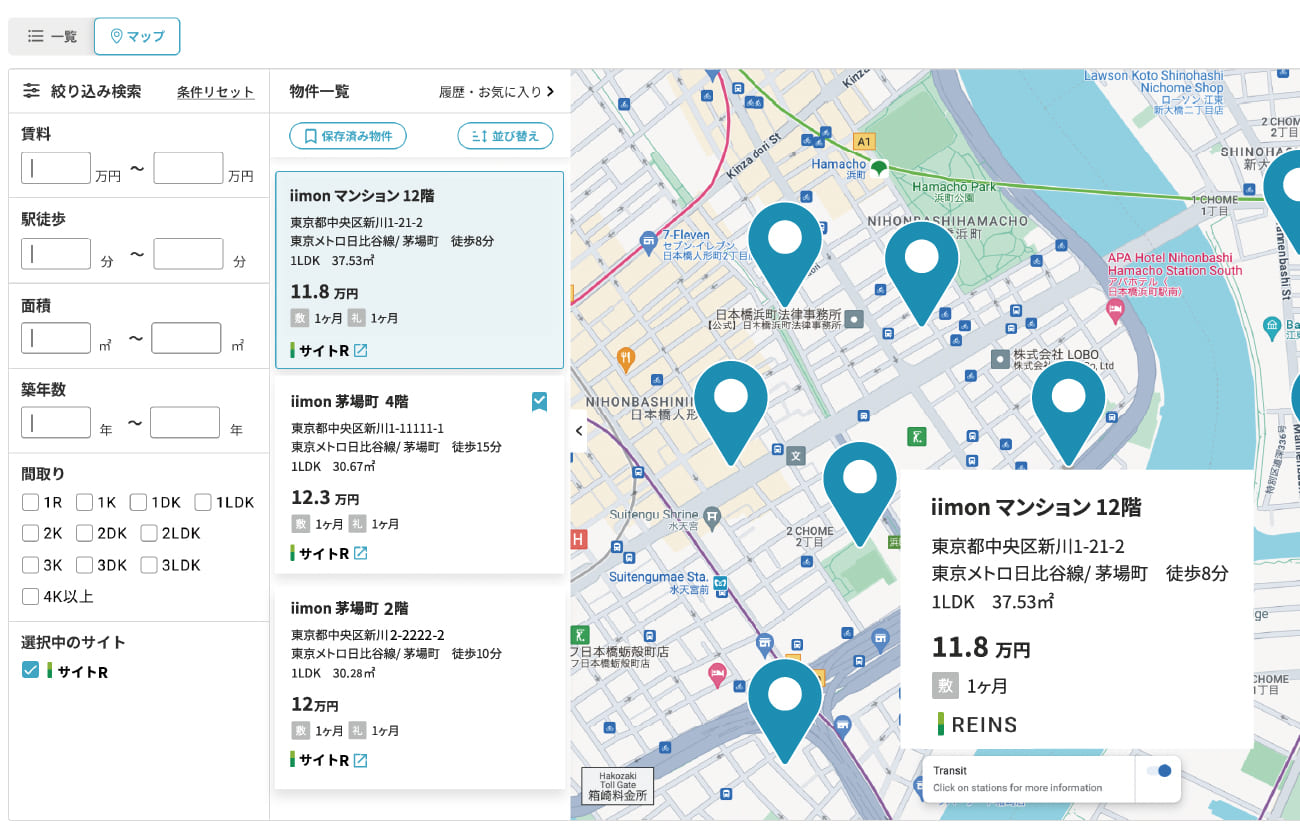Switch to the 一覧 list tab
Image resolution: width=1300 pixels, height=827 pixels.
pos(52,36)
